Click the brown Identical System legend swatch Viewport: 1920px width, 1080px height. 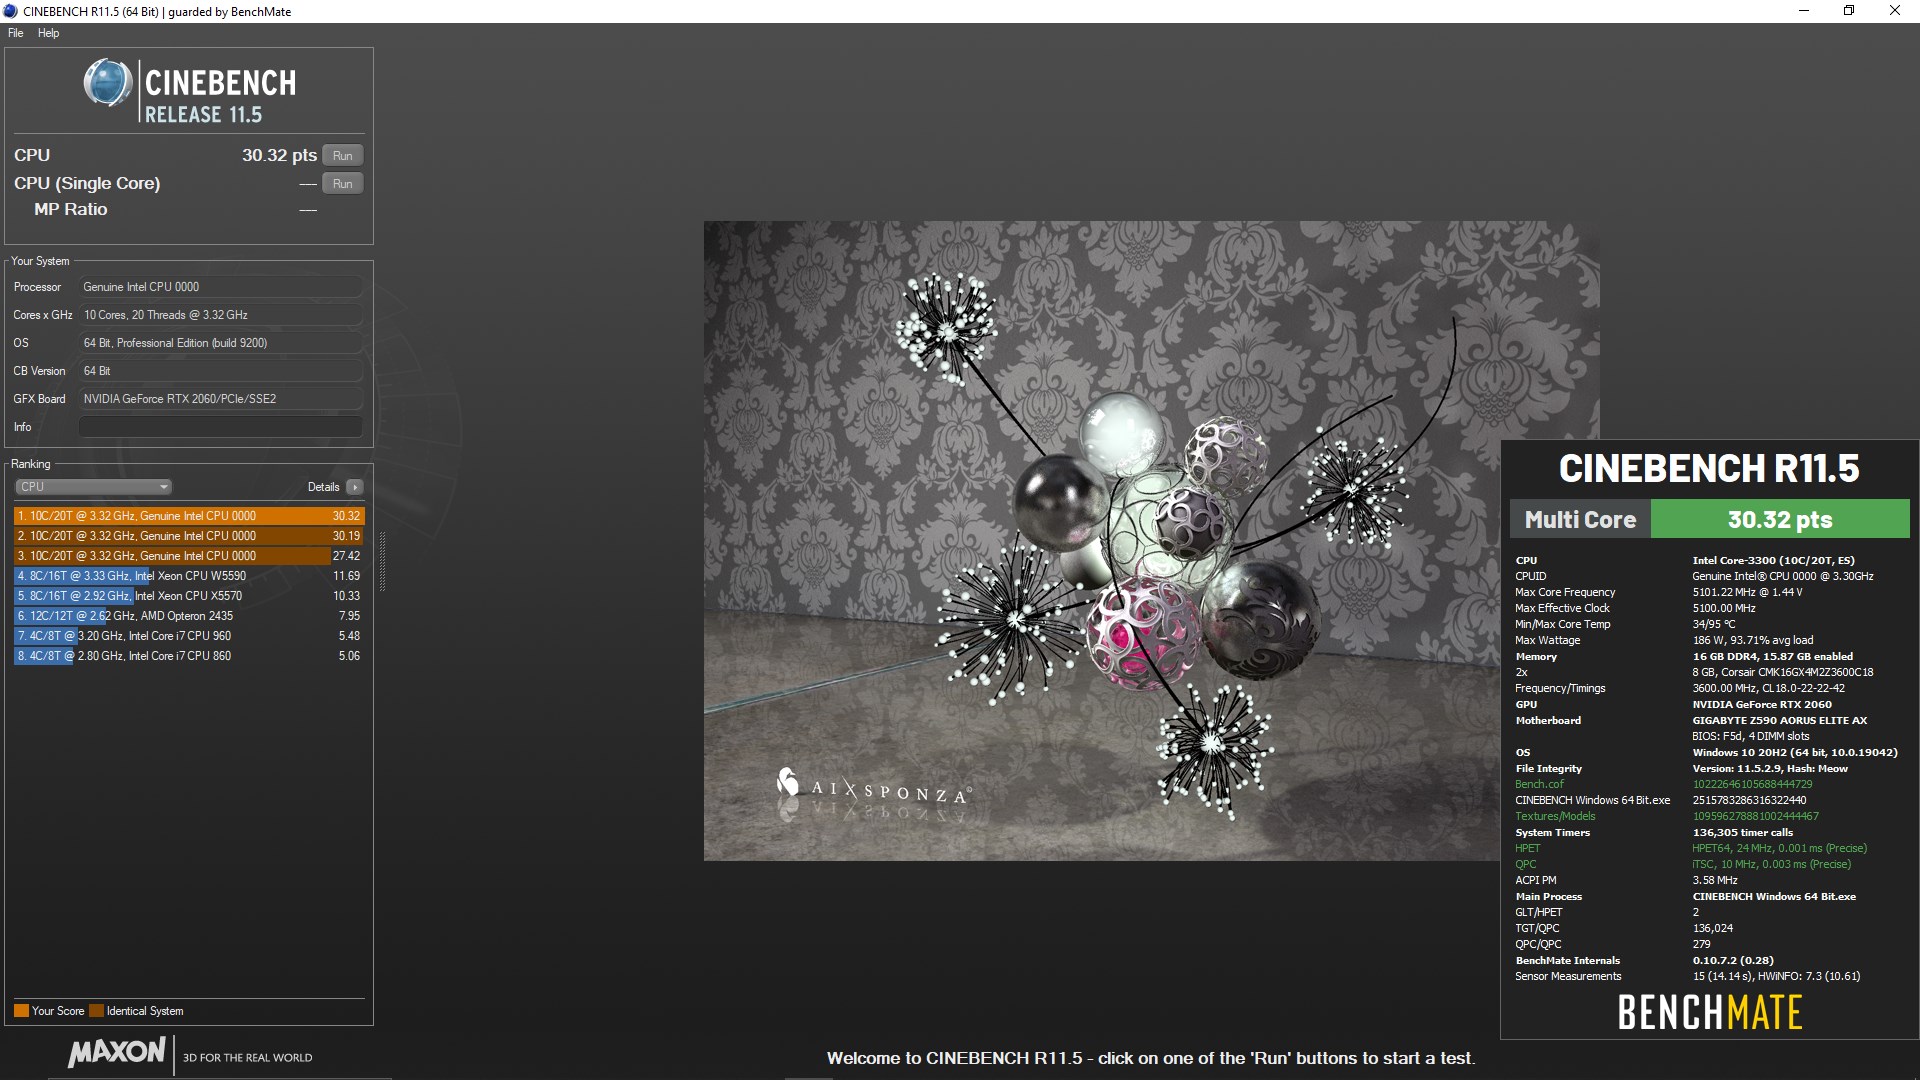96,1011
